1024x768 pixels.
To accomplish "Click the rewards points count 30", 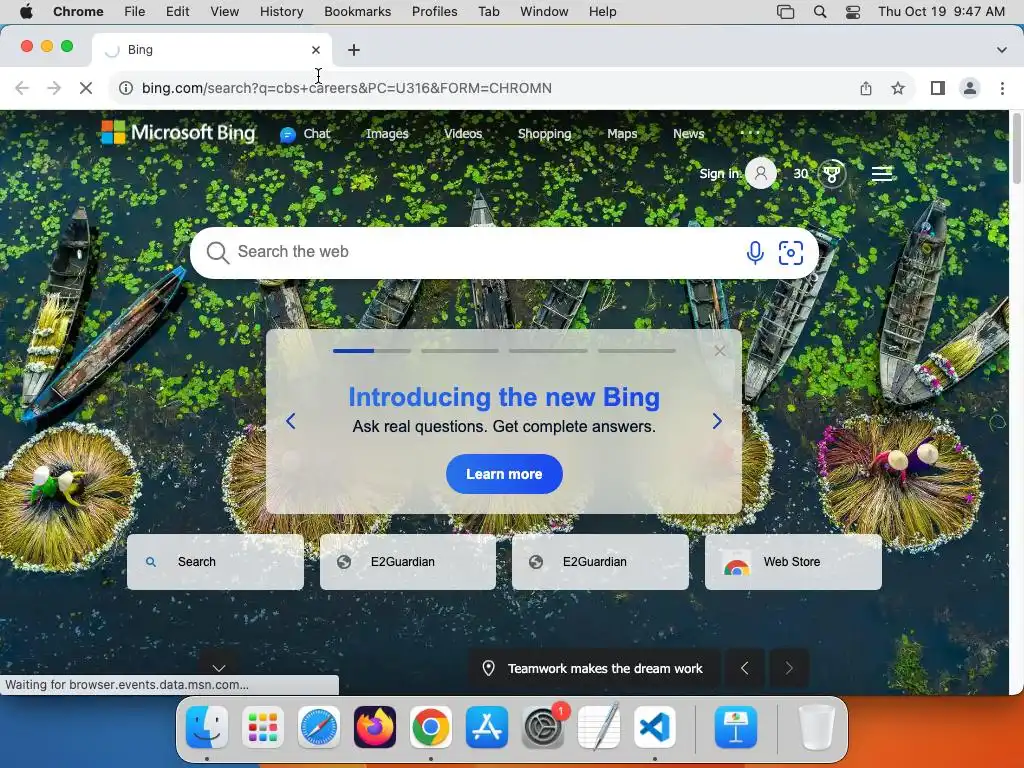I will (x=801, y=174).
